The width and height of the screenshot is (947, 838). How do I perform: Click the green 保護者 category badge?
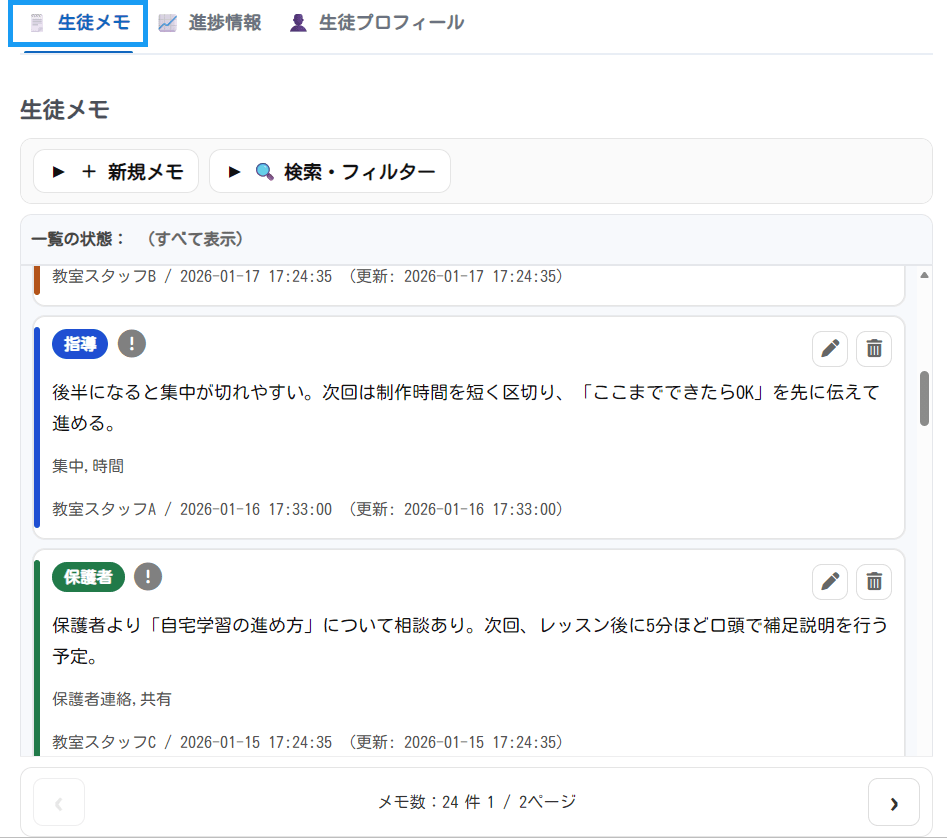tap(88, 577)
